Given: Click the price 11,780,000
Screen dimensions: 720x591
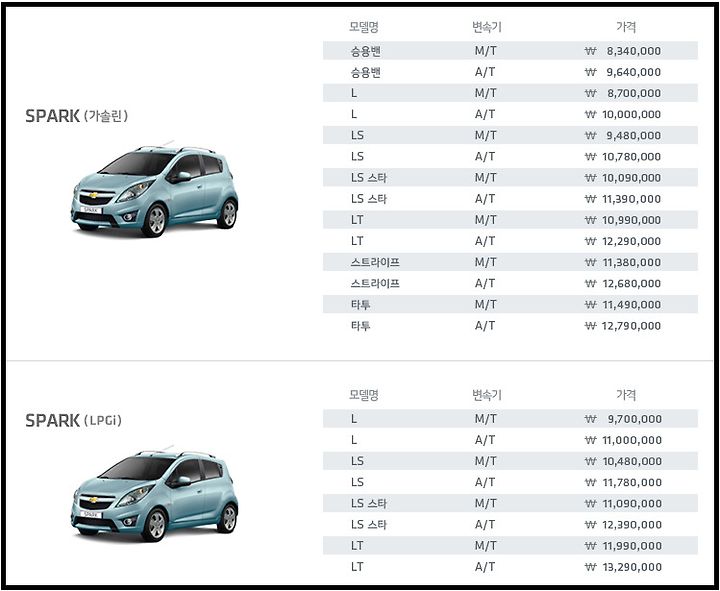Looking at the screenshot, I should tap(632, 482).
